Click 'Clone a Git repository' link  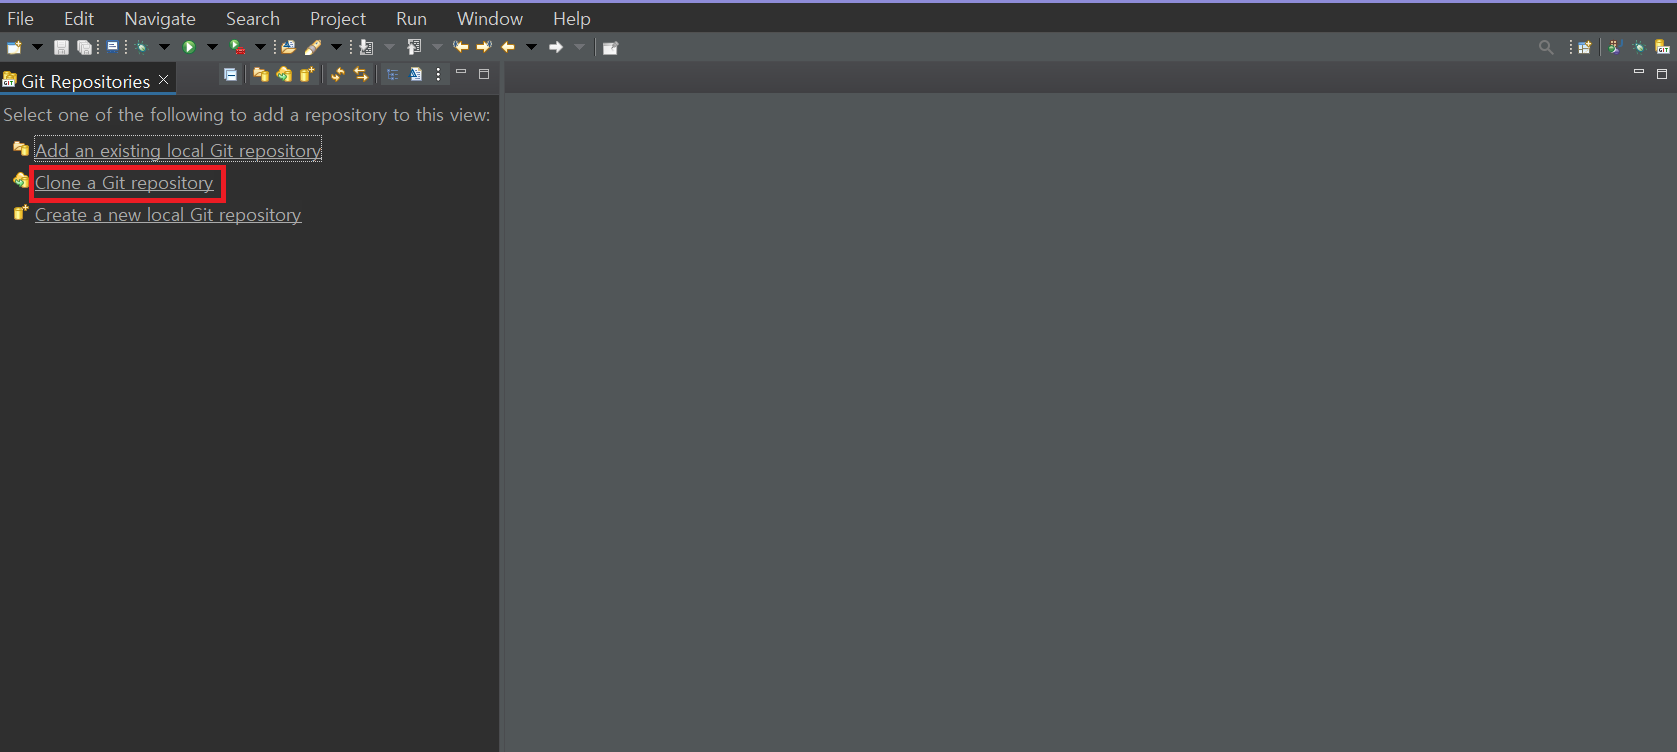pyautogui.click(x=124, y=183)
